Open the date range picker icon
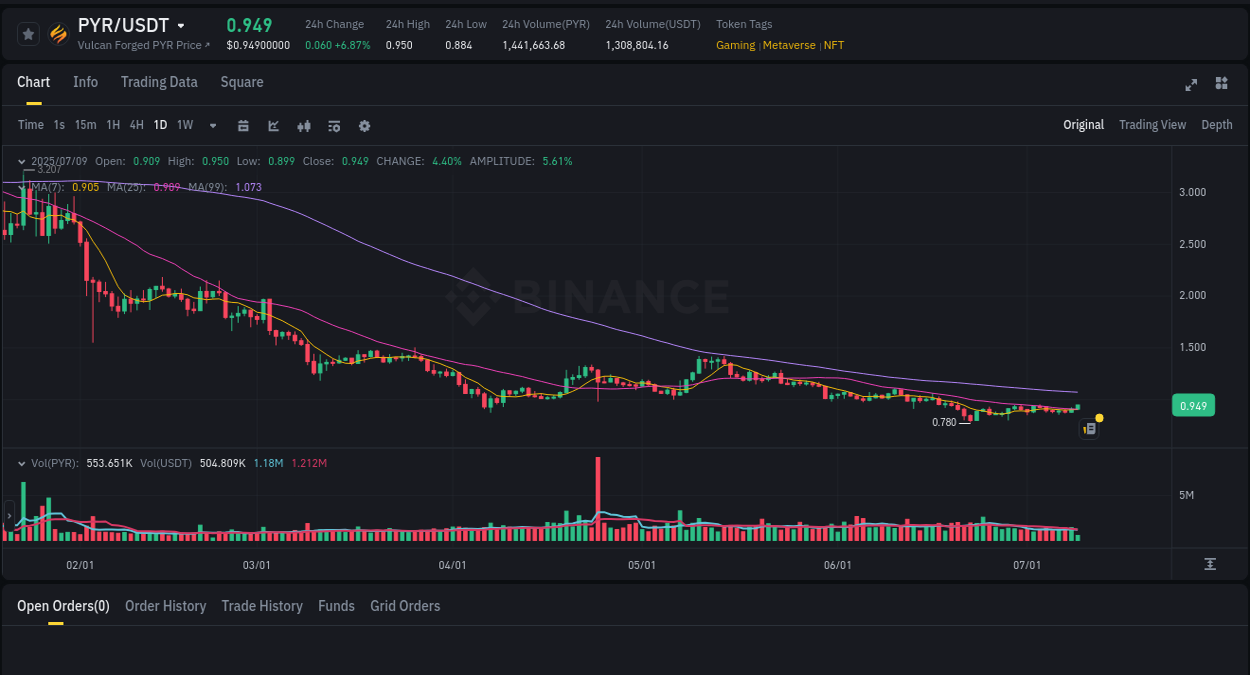The height and width of the screenshot is (675, 1250). (243, 125)
